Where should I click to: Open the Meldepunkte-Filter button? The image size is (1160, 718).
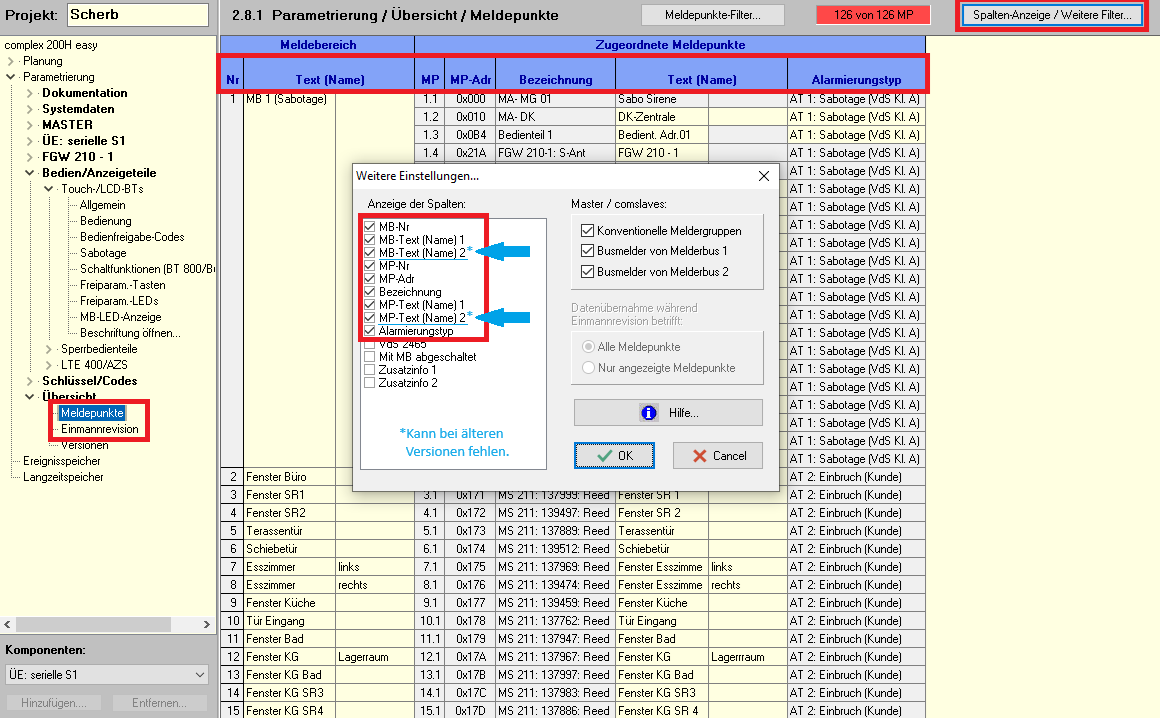(x=712, y=15)
